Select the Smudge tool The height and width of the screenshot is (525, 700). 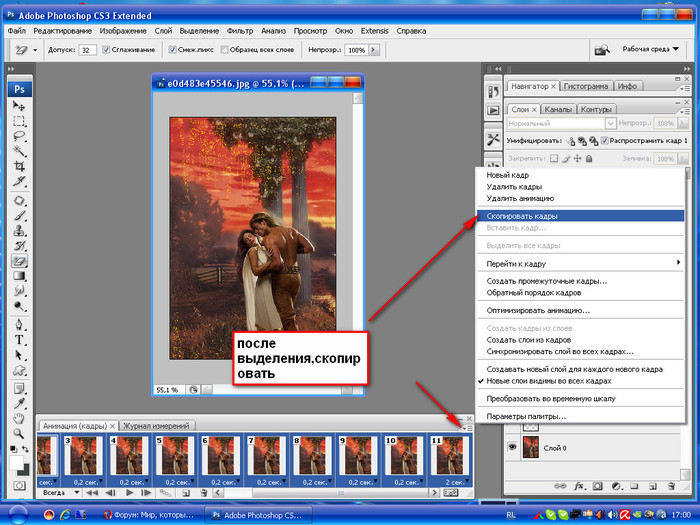[x=19, y=291]
